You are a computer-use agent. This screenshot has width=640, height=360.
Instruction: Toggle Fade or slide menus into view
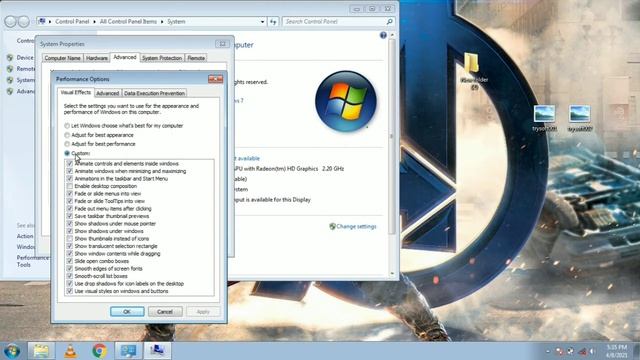point(70,193)
